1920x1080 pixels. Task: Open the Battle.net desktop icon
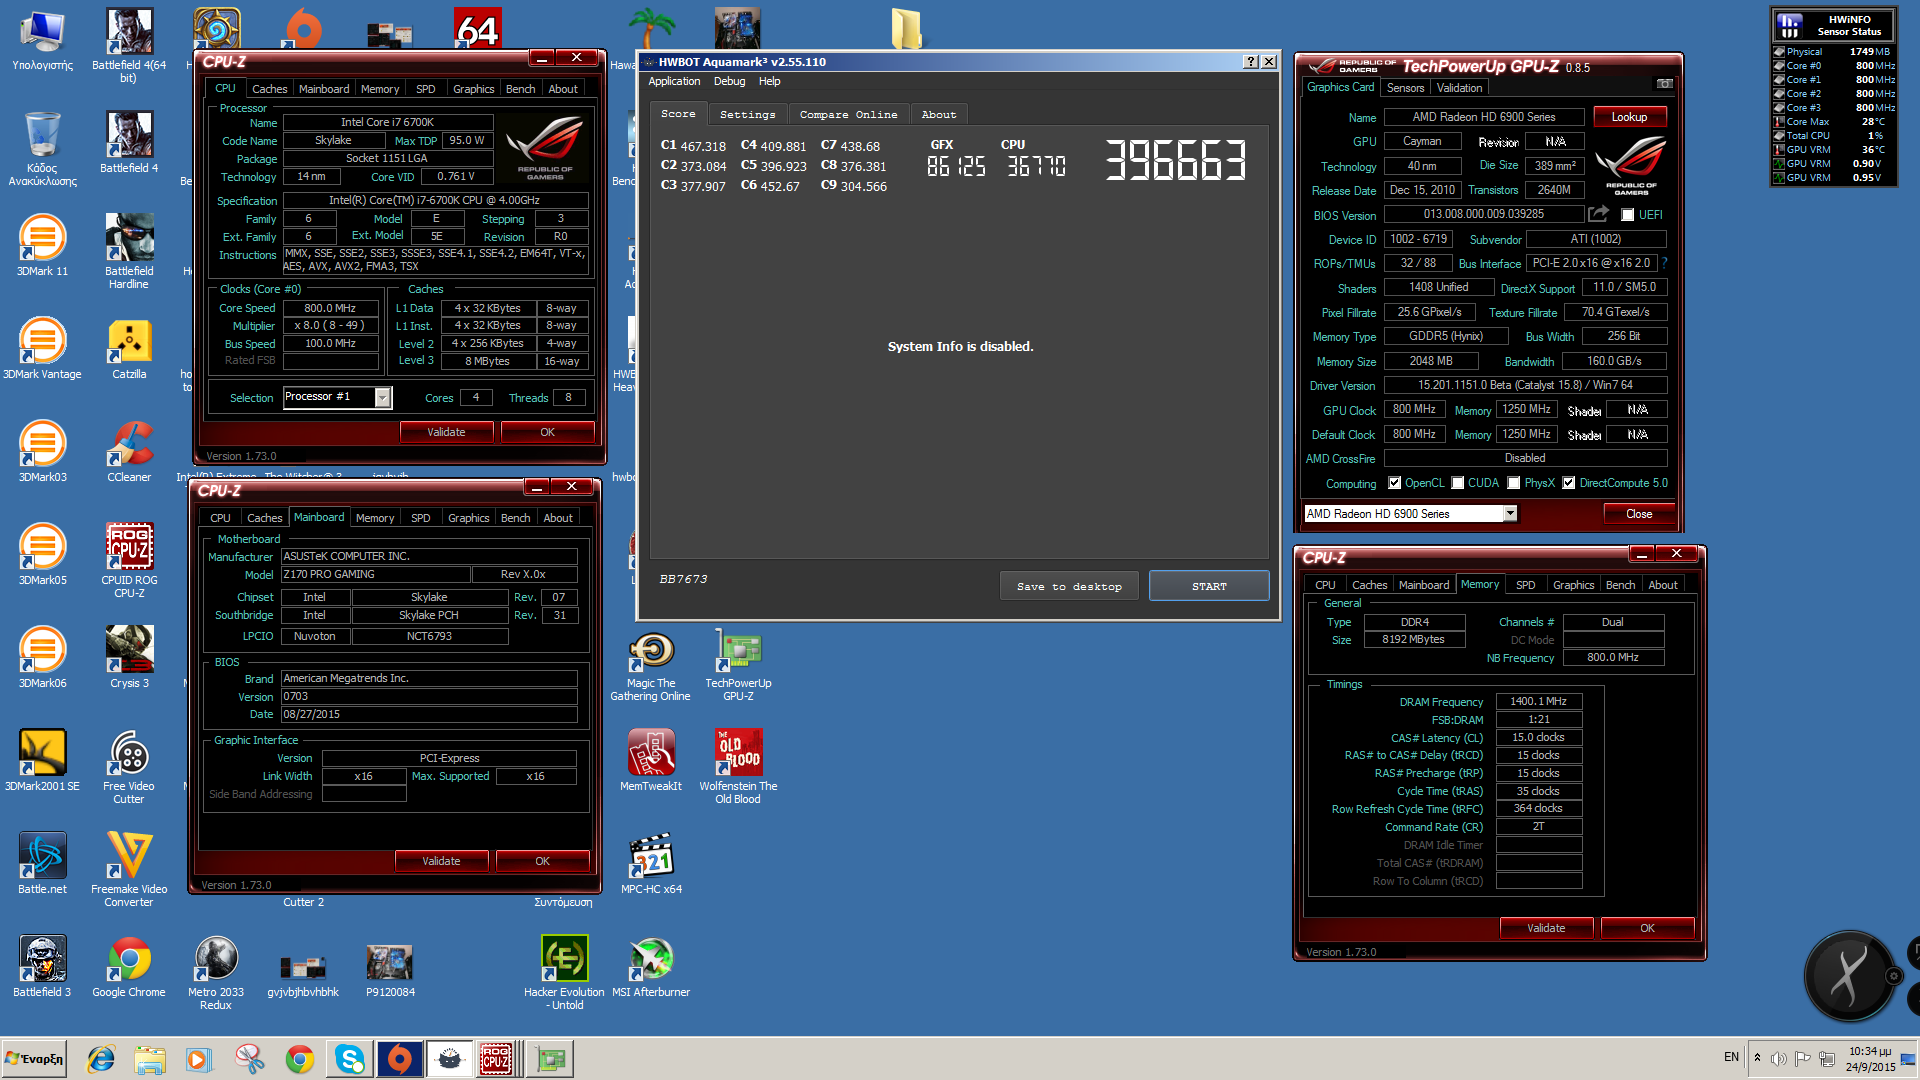42,863
